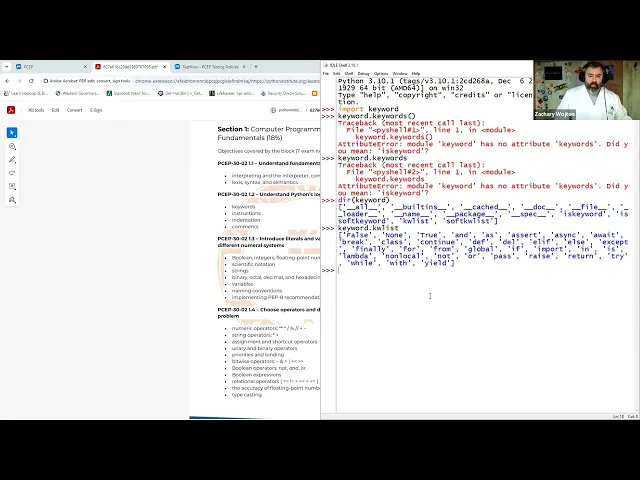This screenshot has height=480, width=640.
Task: Switch to the PCEP browser tab
Action: [50, 67]
